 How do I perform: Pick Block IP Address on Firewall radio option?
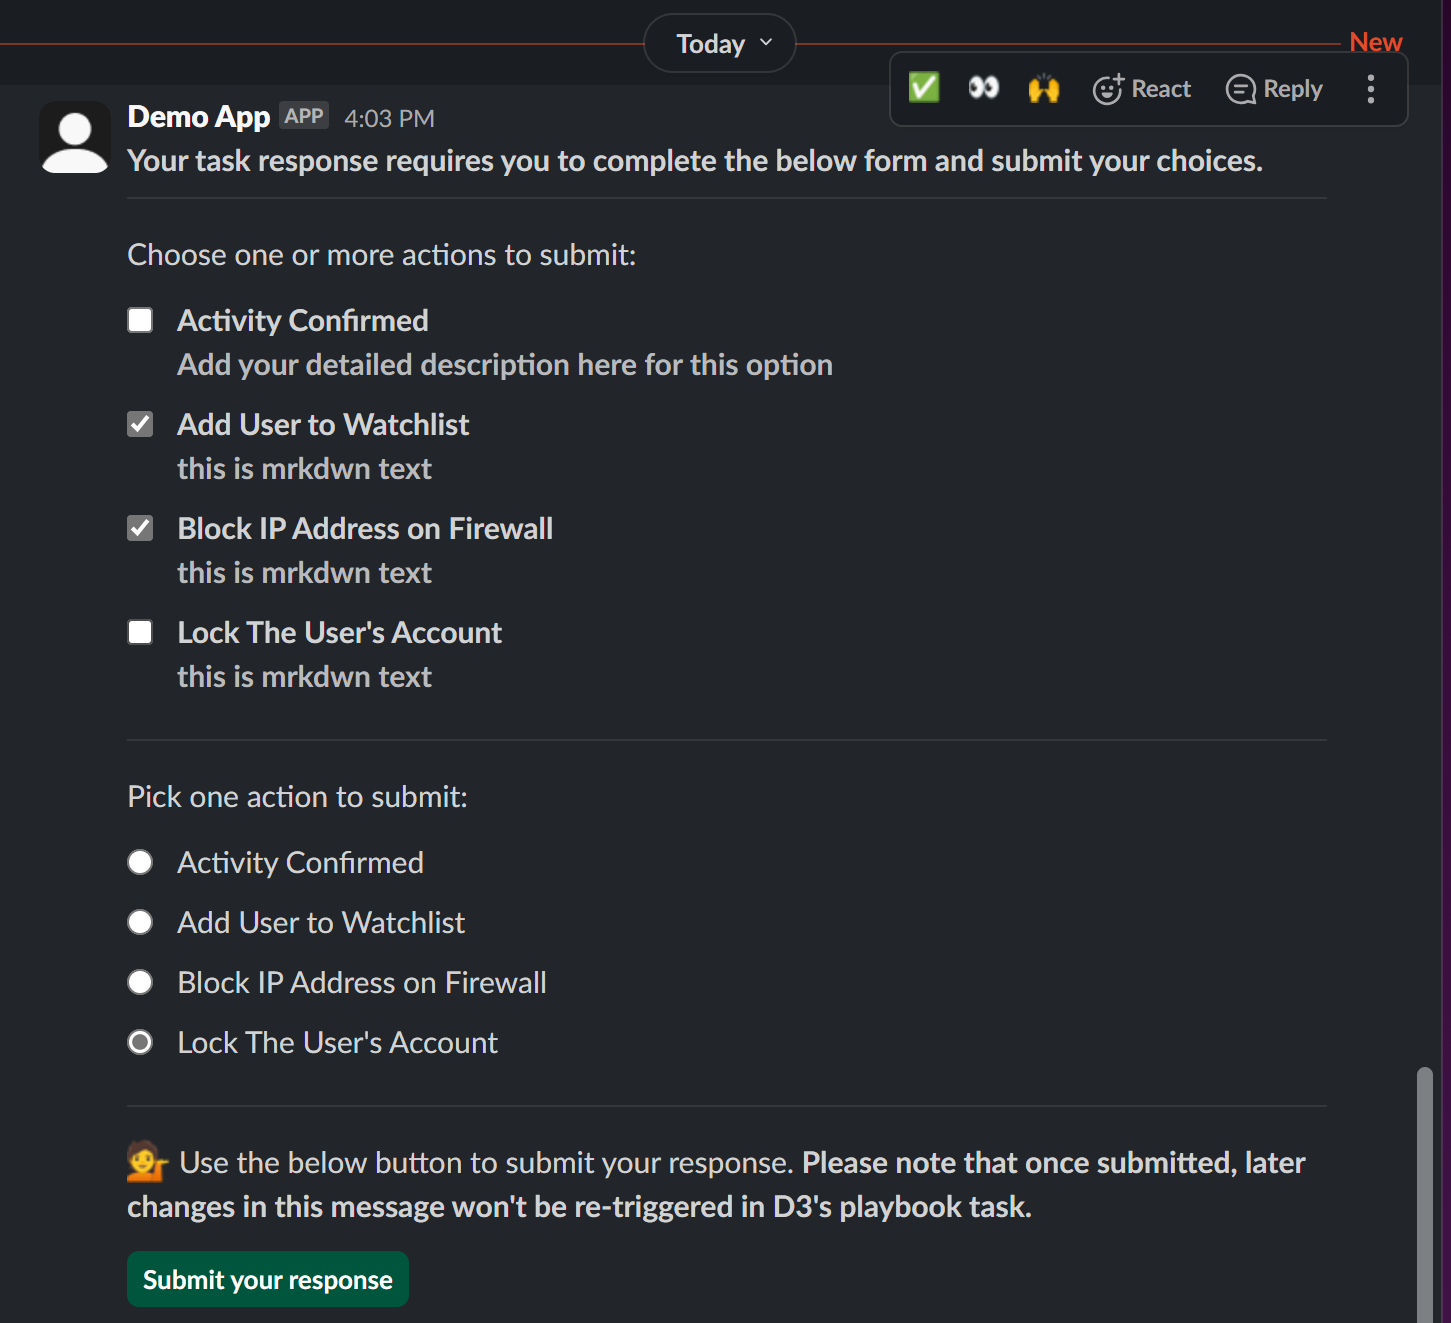pos(140,982)
